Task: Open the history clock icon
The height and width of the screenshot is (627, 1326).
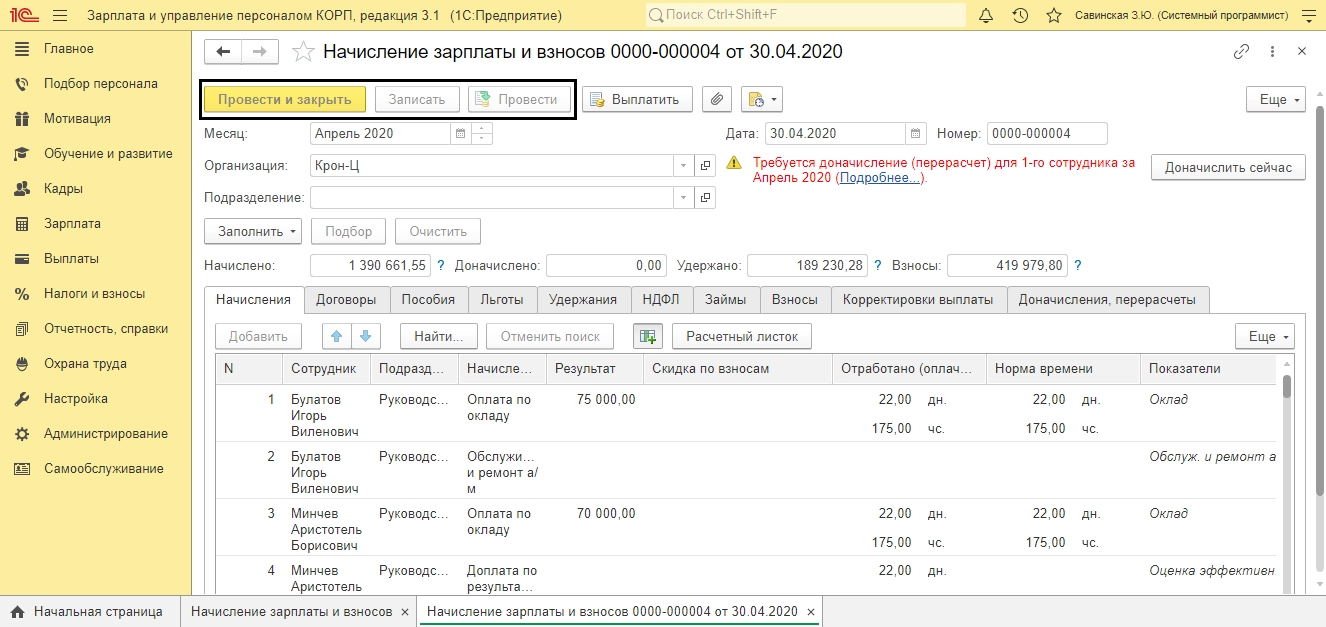Action: (1020, 16)
